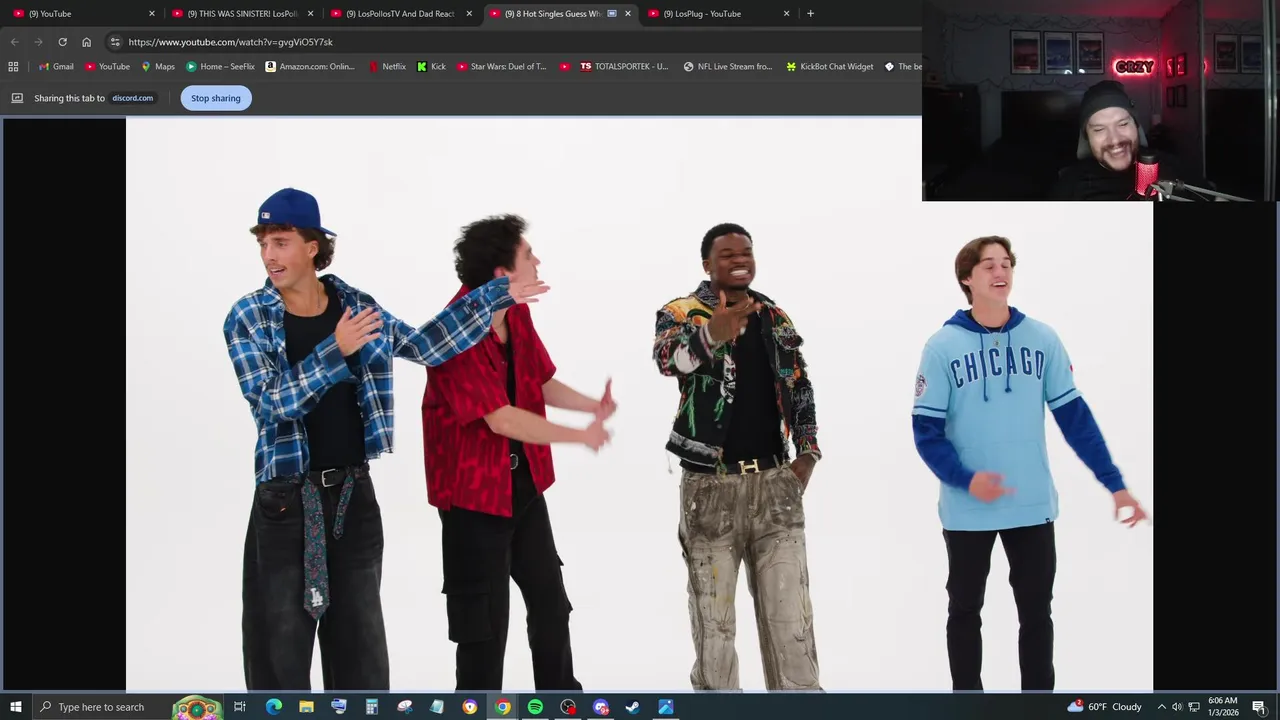Open the 'TOTALSPORTEK - U...' bookmark
Screen dimensions: 1280x720
click(x=624, y=67)
